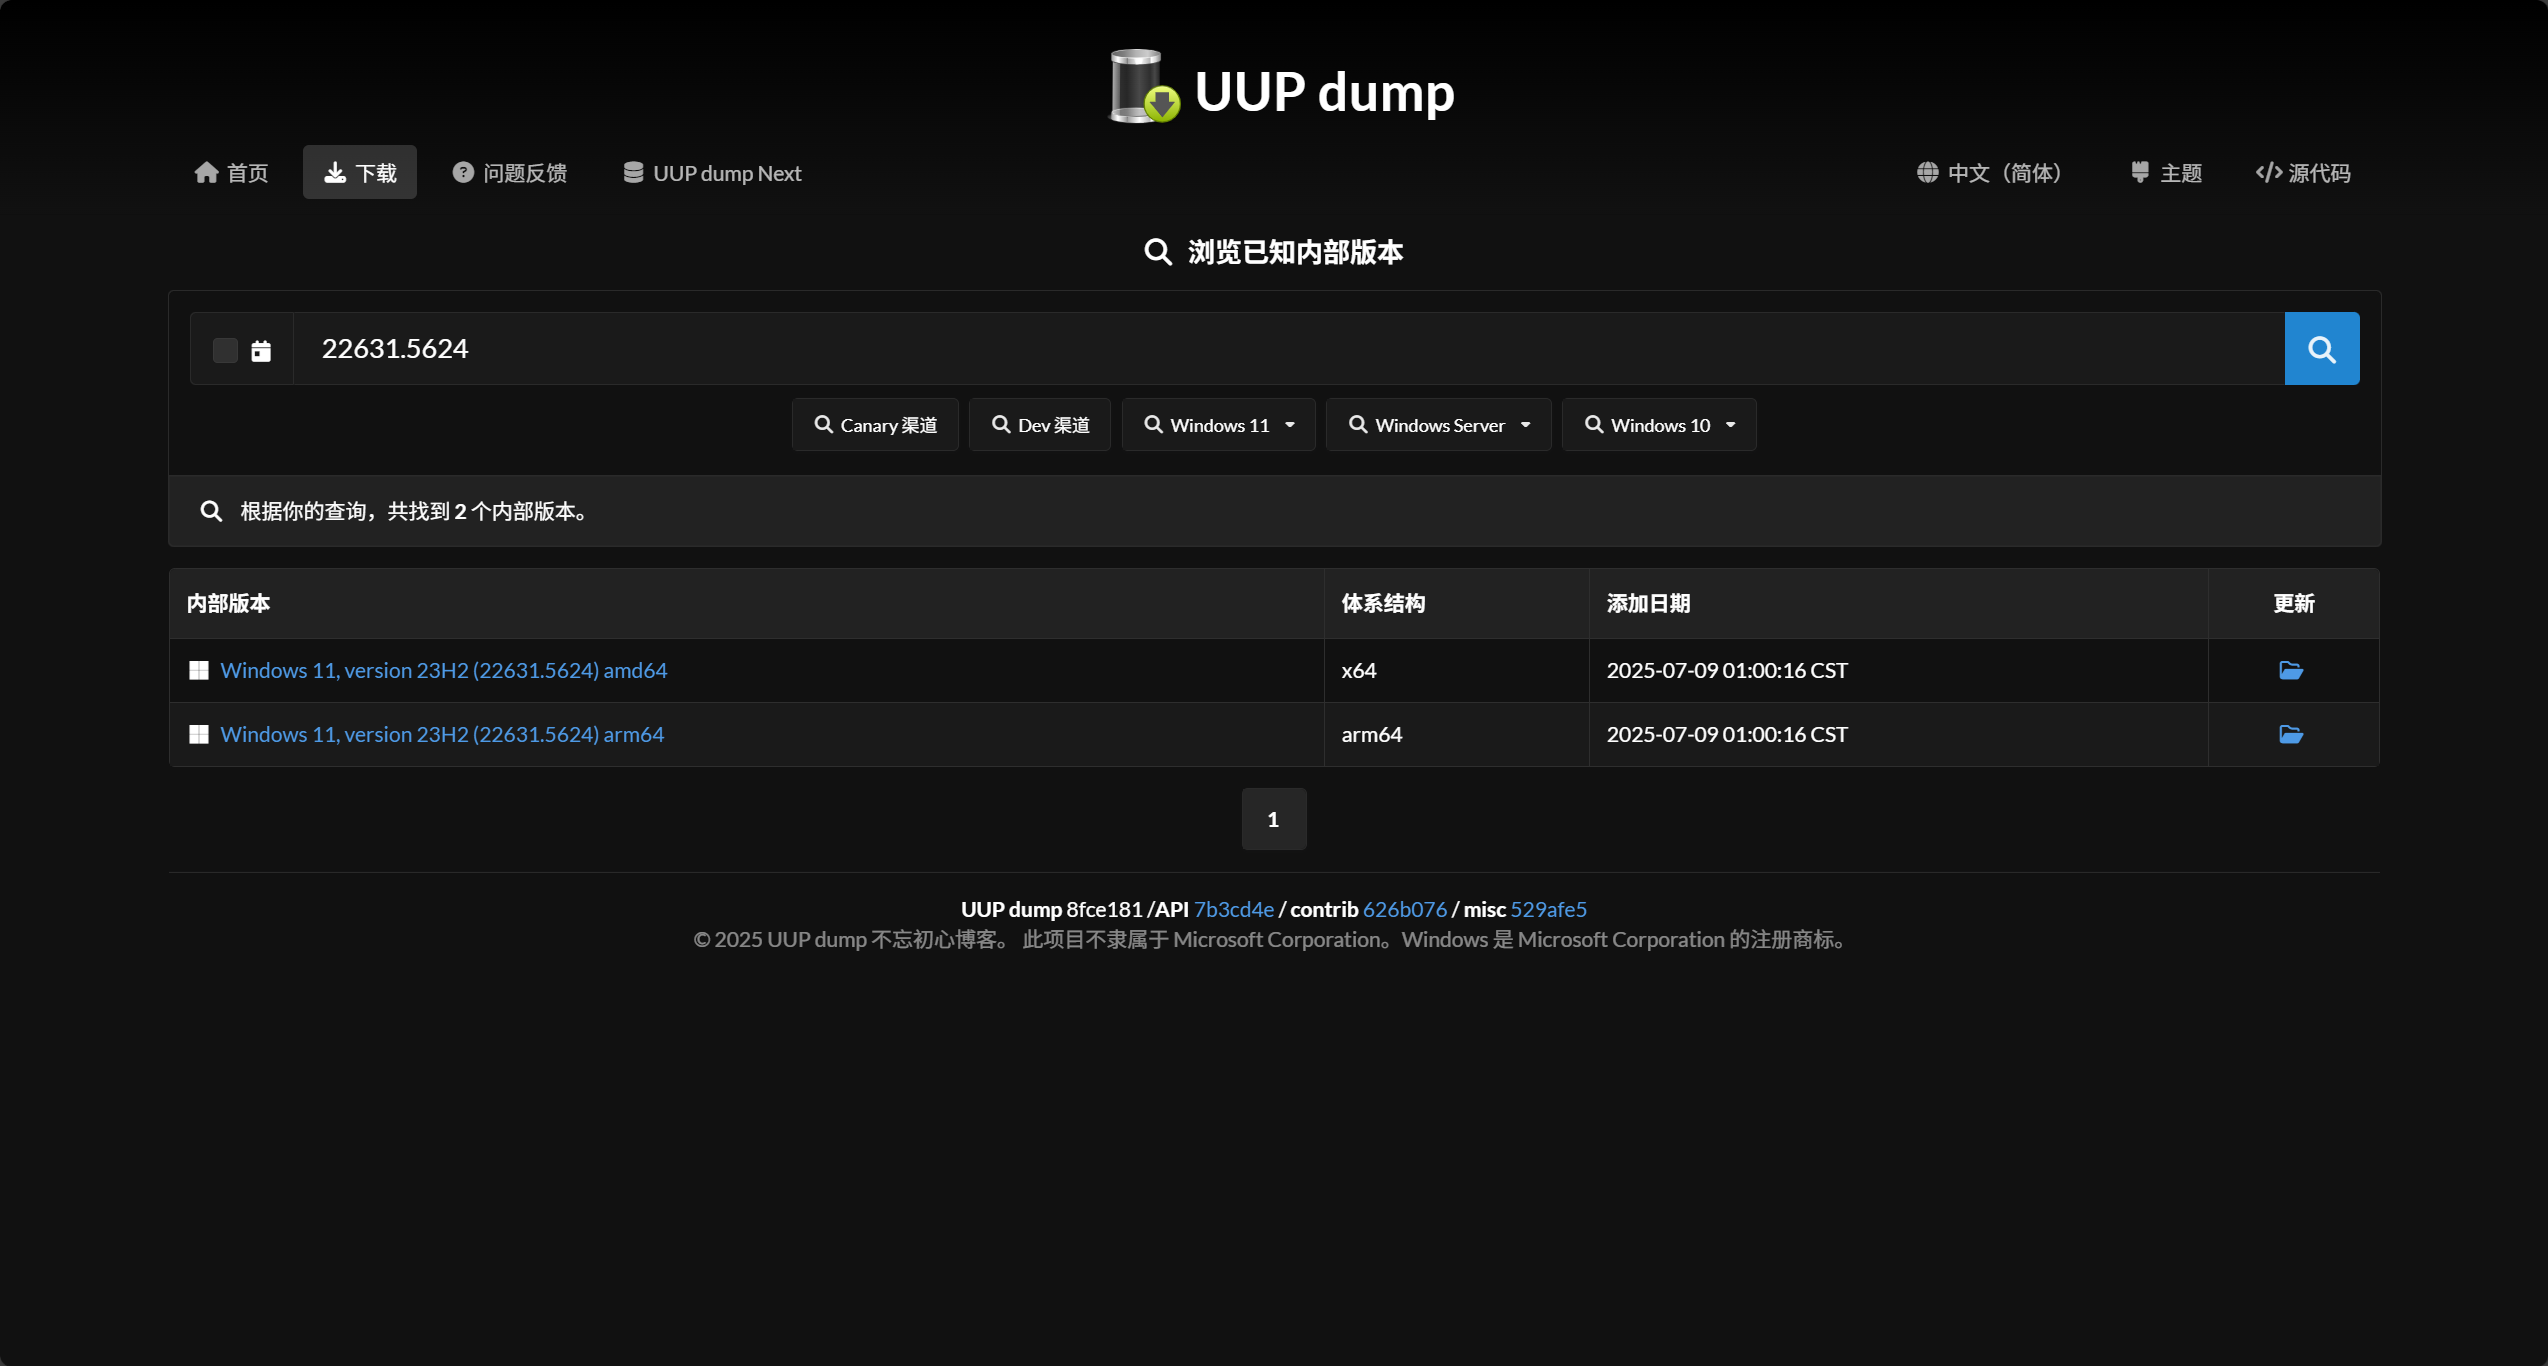The height and width of the screenshot is (1366, 2548).
Task: Click the search magnifier button
Action: coord(2322,348)
